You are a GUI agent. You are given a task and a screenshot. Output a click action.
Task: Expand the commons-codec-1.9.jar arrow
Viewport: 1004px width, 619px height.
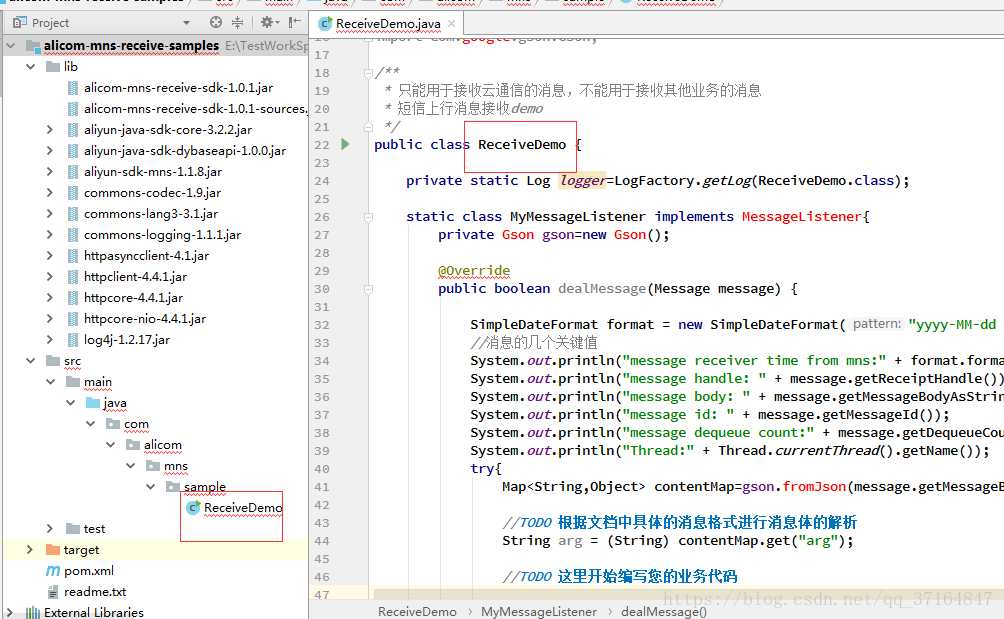[x=50, y=193]
